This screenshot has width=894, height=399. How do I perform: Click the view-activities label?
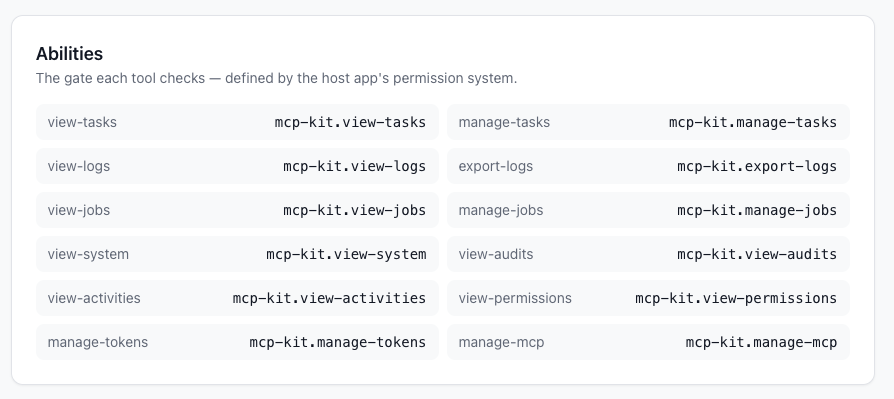tap(94, 298)
